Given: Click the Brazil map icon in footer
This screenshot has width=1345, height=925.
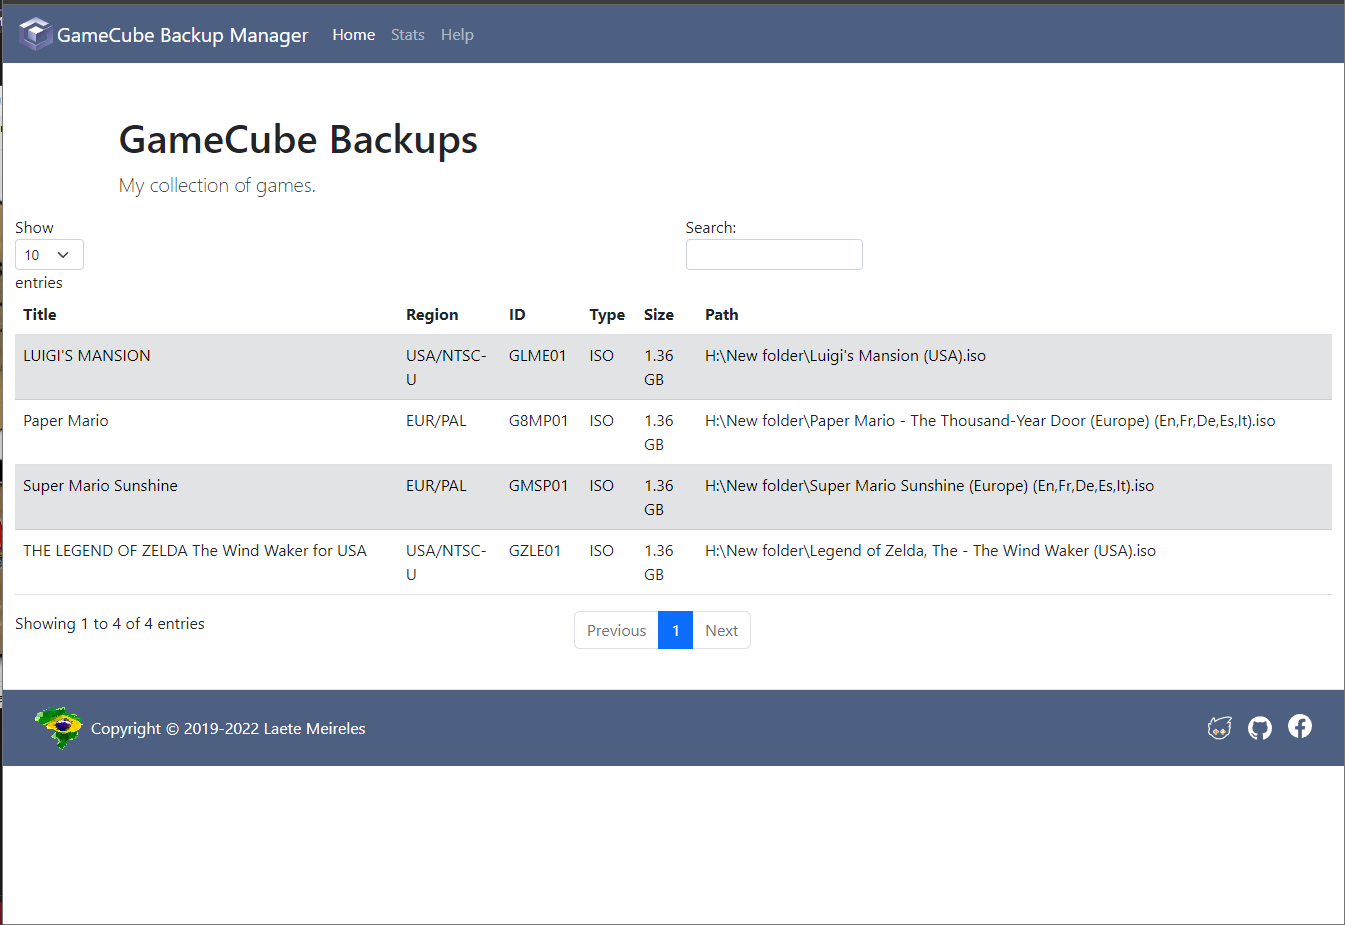Looking at the screenshot, I should pos(59,728).
